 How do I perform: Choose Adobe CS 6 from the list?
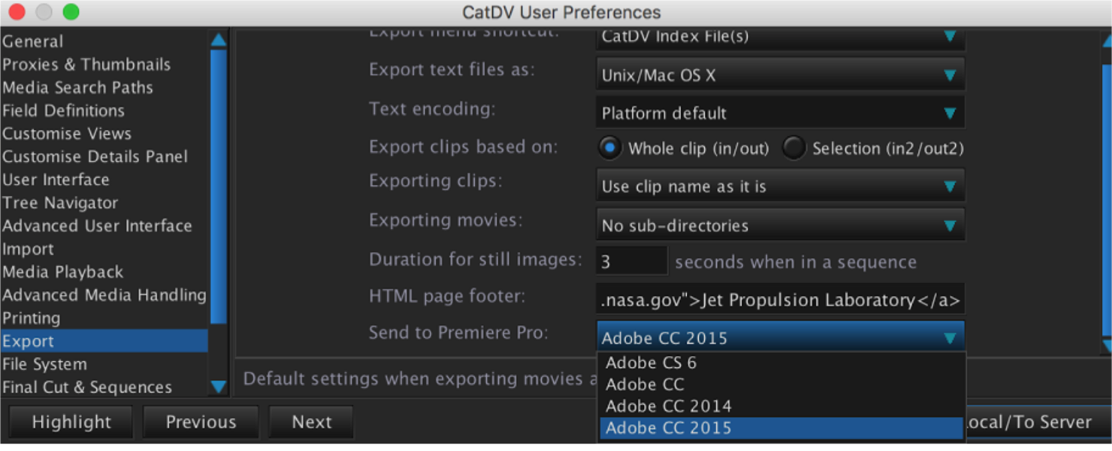(x=651, y=363)
